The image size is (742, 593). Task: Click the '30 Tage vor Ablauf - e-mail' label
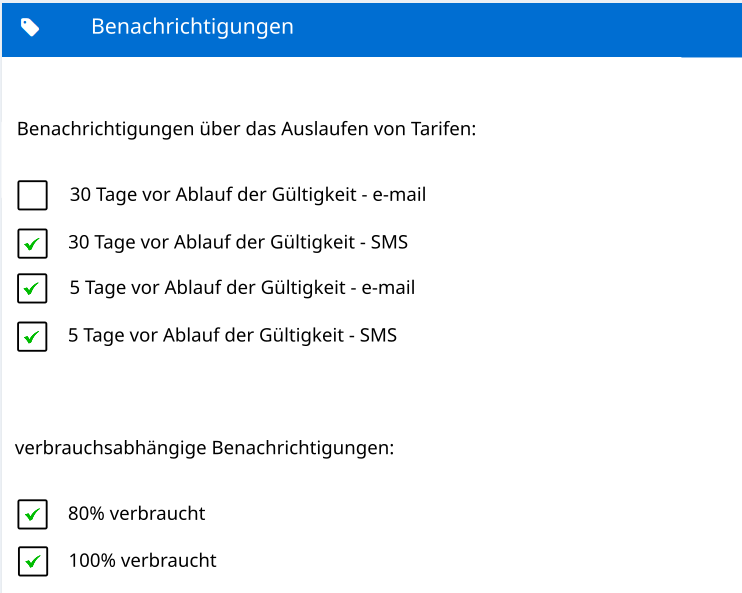pyautogui.click(x=247, y=195)
